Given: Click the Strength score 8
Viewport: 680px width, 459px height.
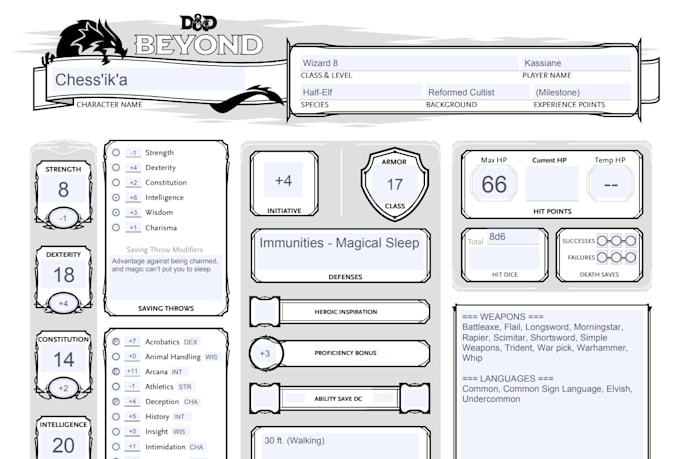Looking at the screenshot, I should pos(63,190).
